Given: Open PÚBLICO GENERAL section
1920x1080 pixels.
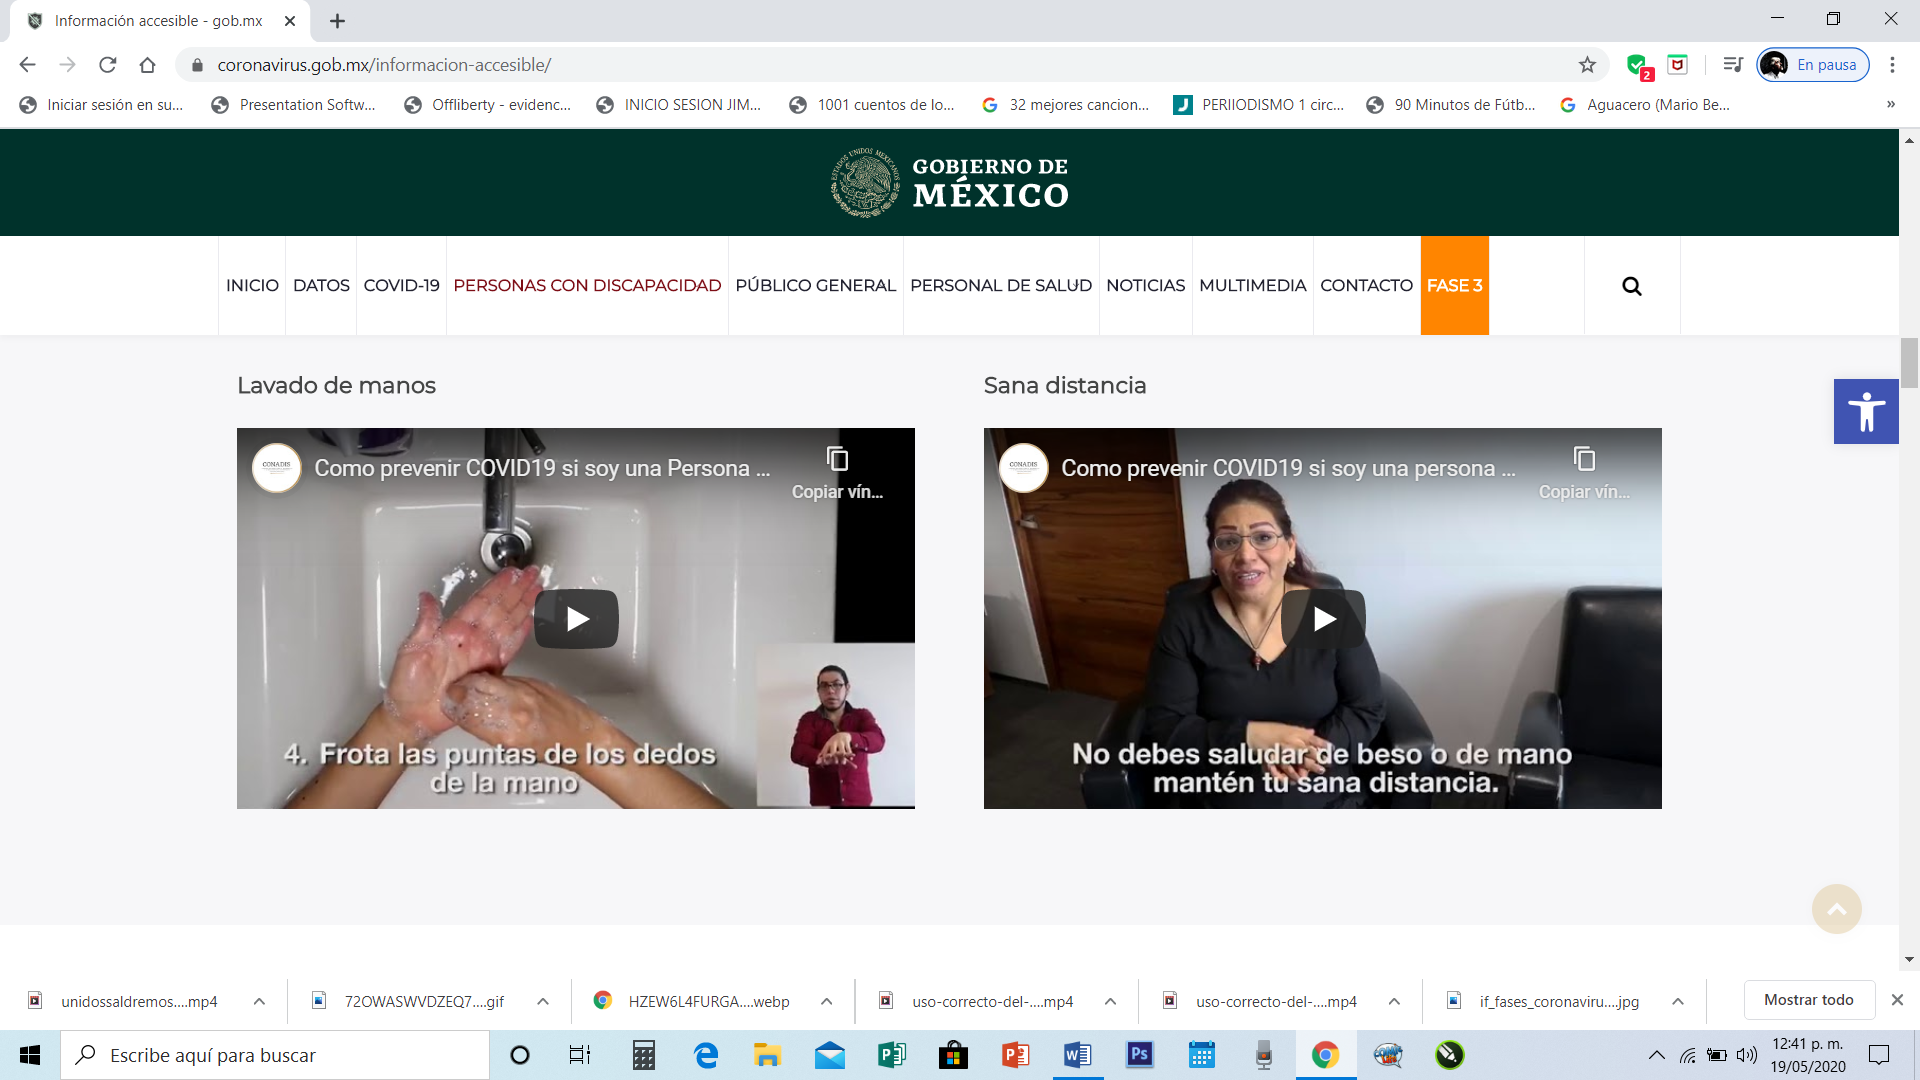Looking at the screenshot, I should [815, 286].
